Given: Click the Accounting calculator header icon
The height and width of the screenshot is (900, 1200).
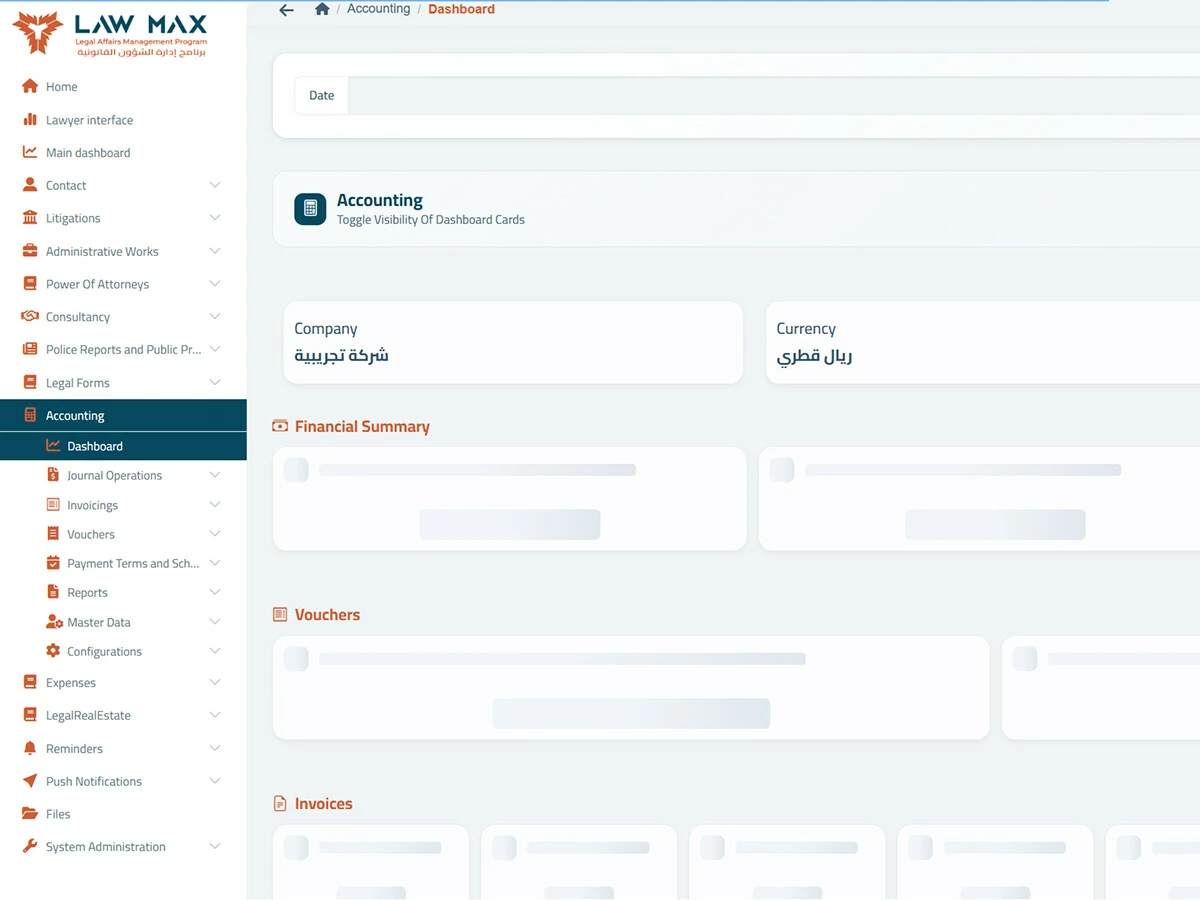Looking at the screenshot, I should pos(310,209).
